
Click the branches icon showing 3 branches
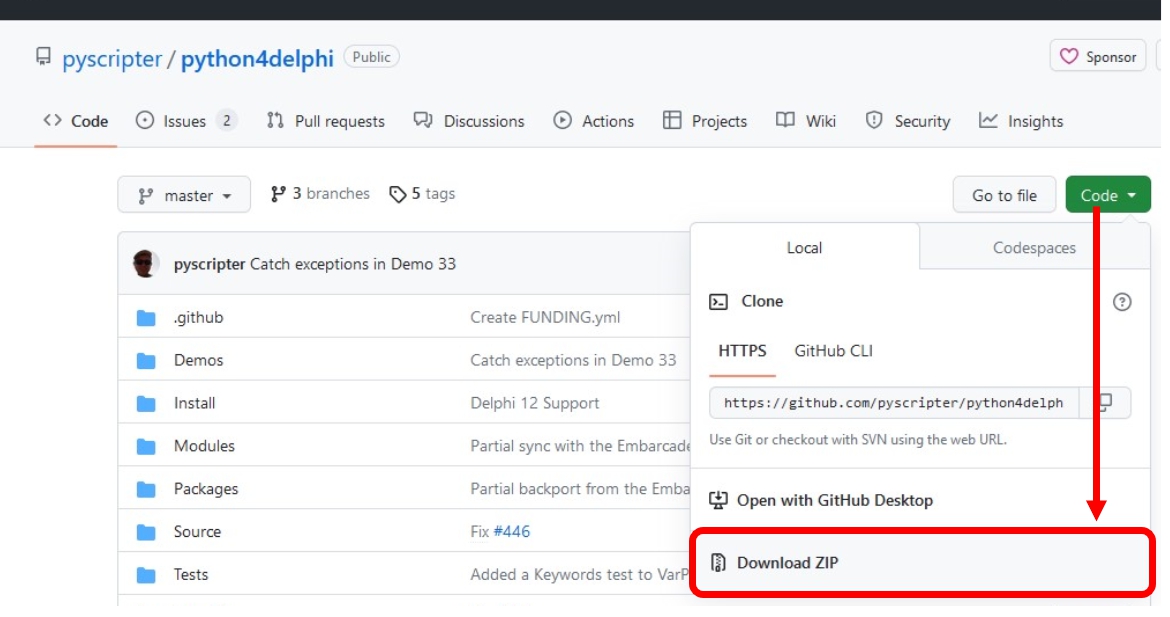(277, 193)
